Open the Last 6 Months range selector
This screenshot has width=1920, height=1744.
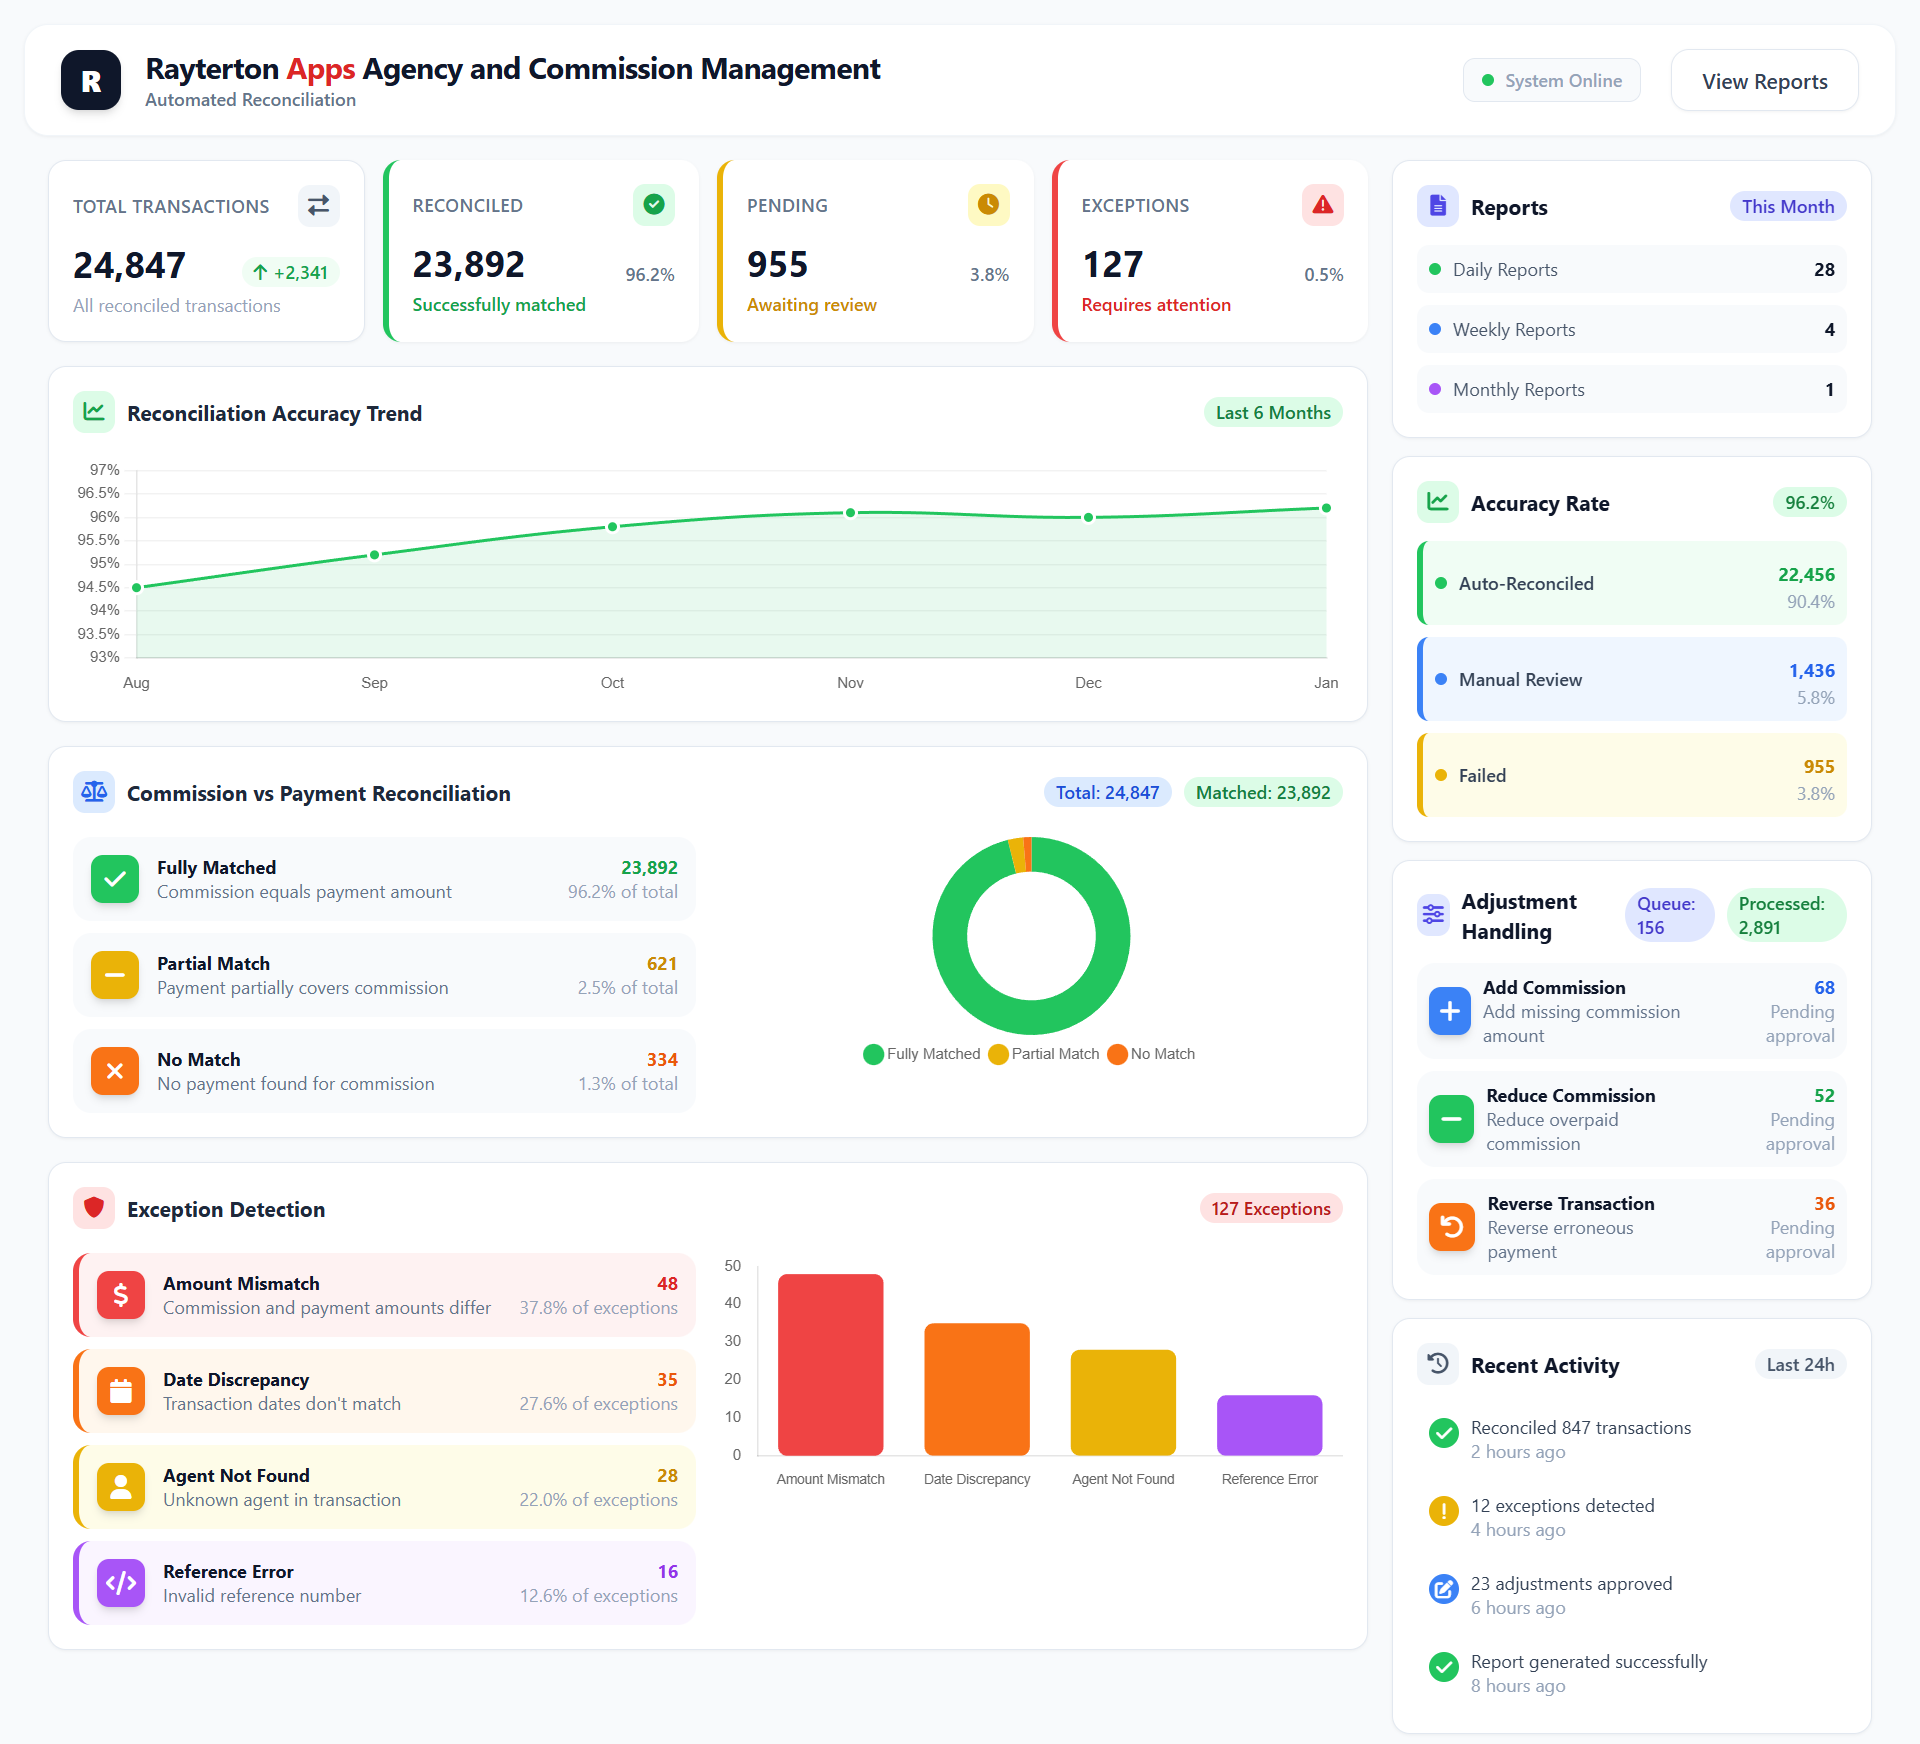pos(1272,412)
